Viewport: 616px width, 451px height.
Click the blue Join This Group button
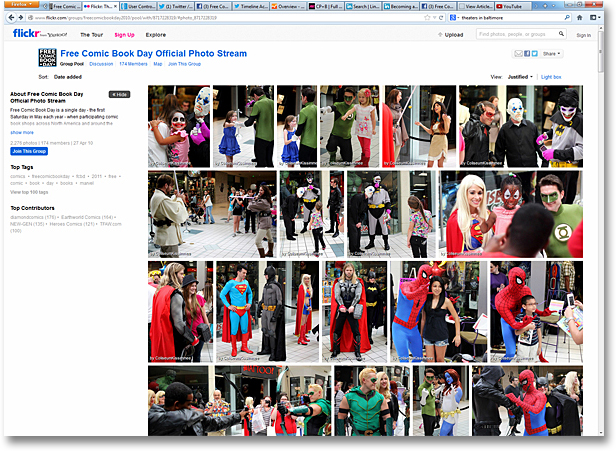(x=29, y=151)
